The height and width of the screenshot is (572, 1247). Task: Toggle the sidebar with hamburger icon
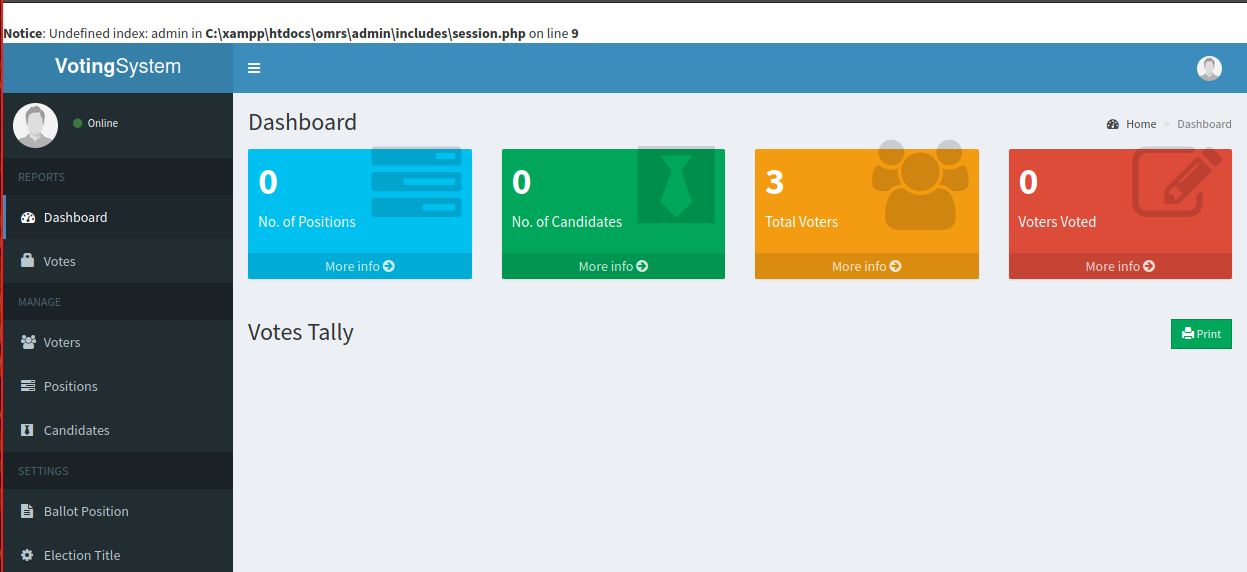click(x=254, y=68)
